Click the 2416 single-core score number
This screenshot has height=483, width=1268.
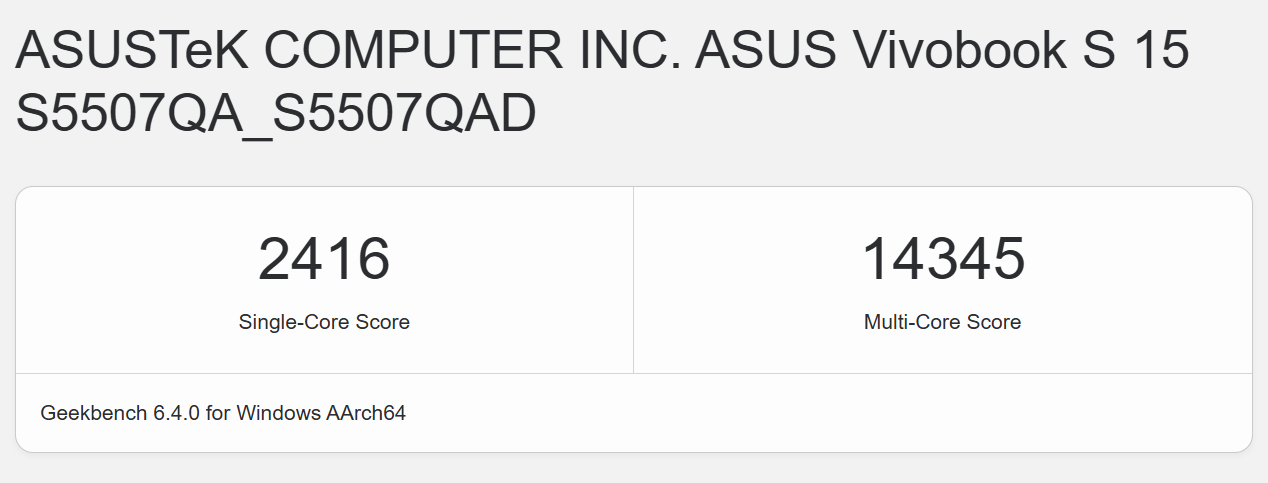point(324,259)
